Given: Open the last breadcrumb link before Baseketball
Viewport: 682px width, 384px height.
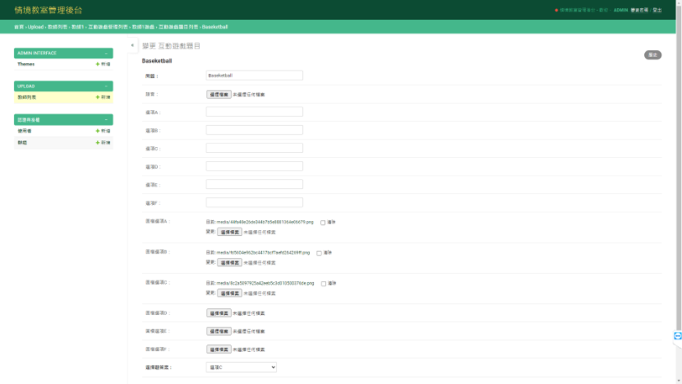Looking at the screenshot, I should [178, 27].
